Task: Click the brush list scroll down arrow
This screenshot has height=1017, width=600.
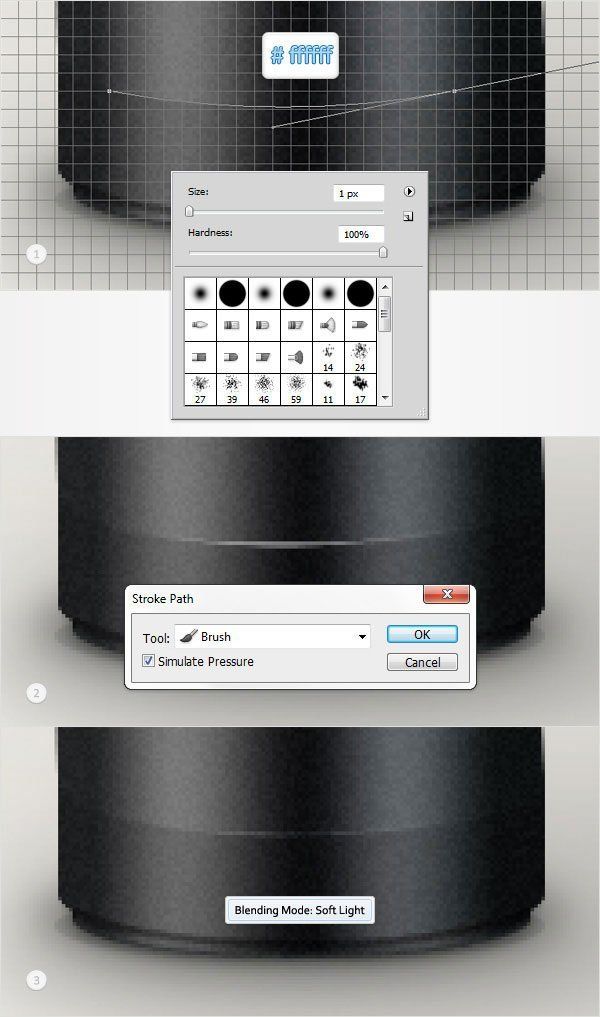Action: (x=385, y=398)
